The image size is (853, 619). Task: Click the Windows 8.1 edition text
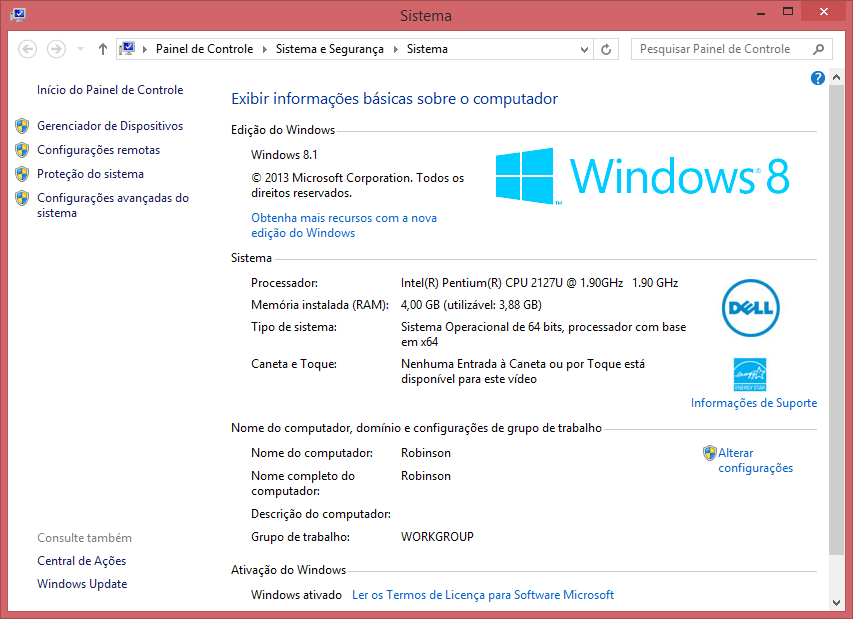tap(284, 154)
